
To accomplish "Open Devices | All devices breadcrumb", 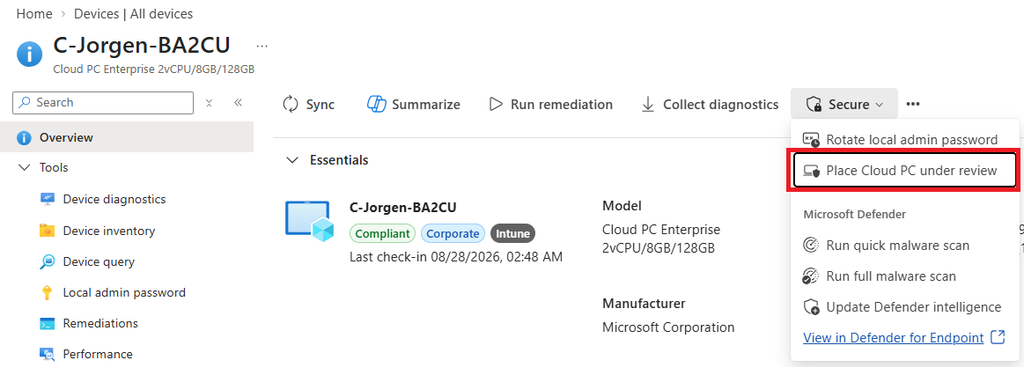I will point(133,14).
